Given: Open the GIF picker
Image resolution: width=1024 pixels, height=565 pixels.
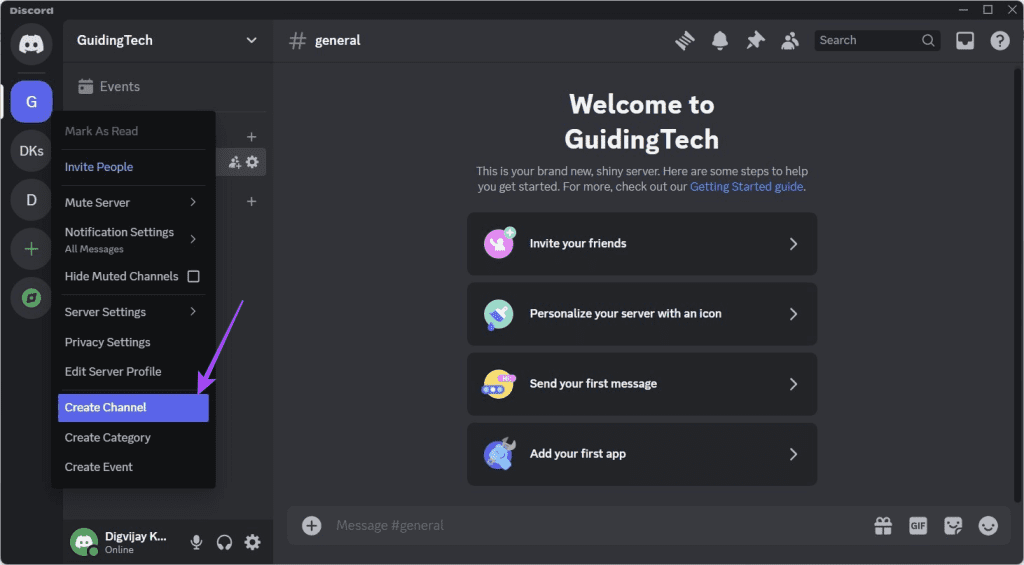Looking at the screenshot, I should coord(918,525).
